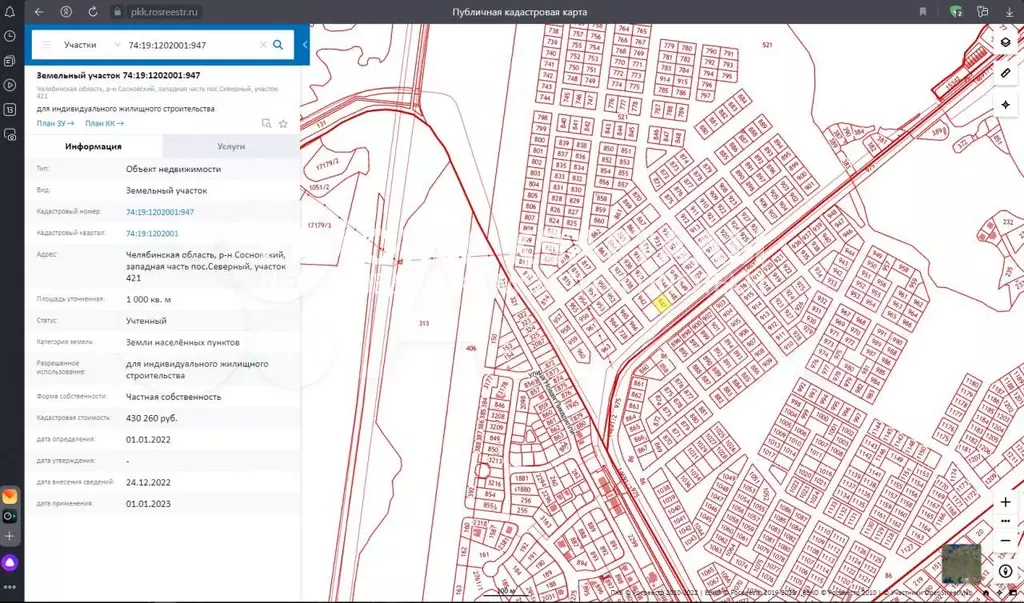
Task: Open the extensions puzzle icon
Action: (983, 12)
